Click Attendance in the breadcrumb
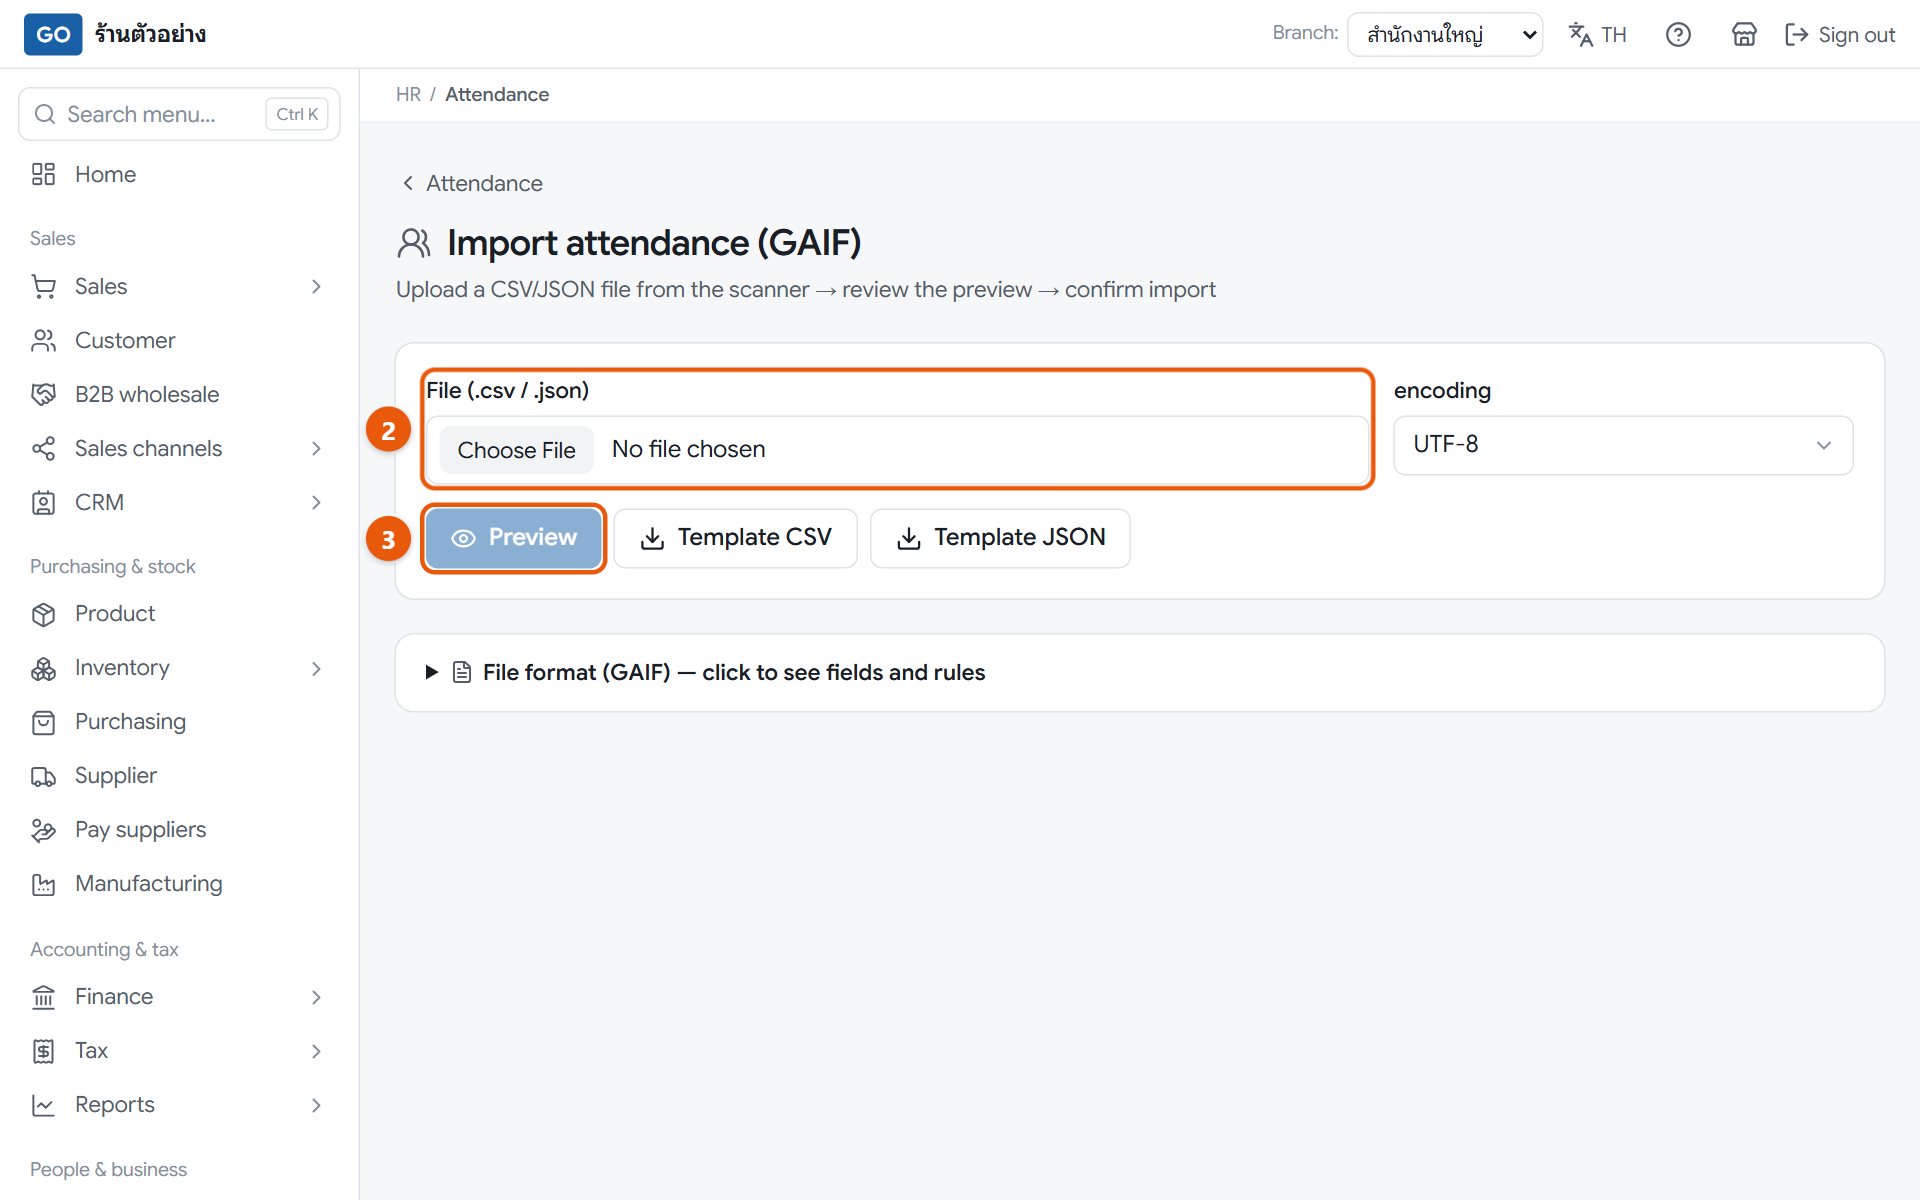This screenshot has width=1920, height=1200. coord(497,94)
